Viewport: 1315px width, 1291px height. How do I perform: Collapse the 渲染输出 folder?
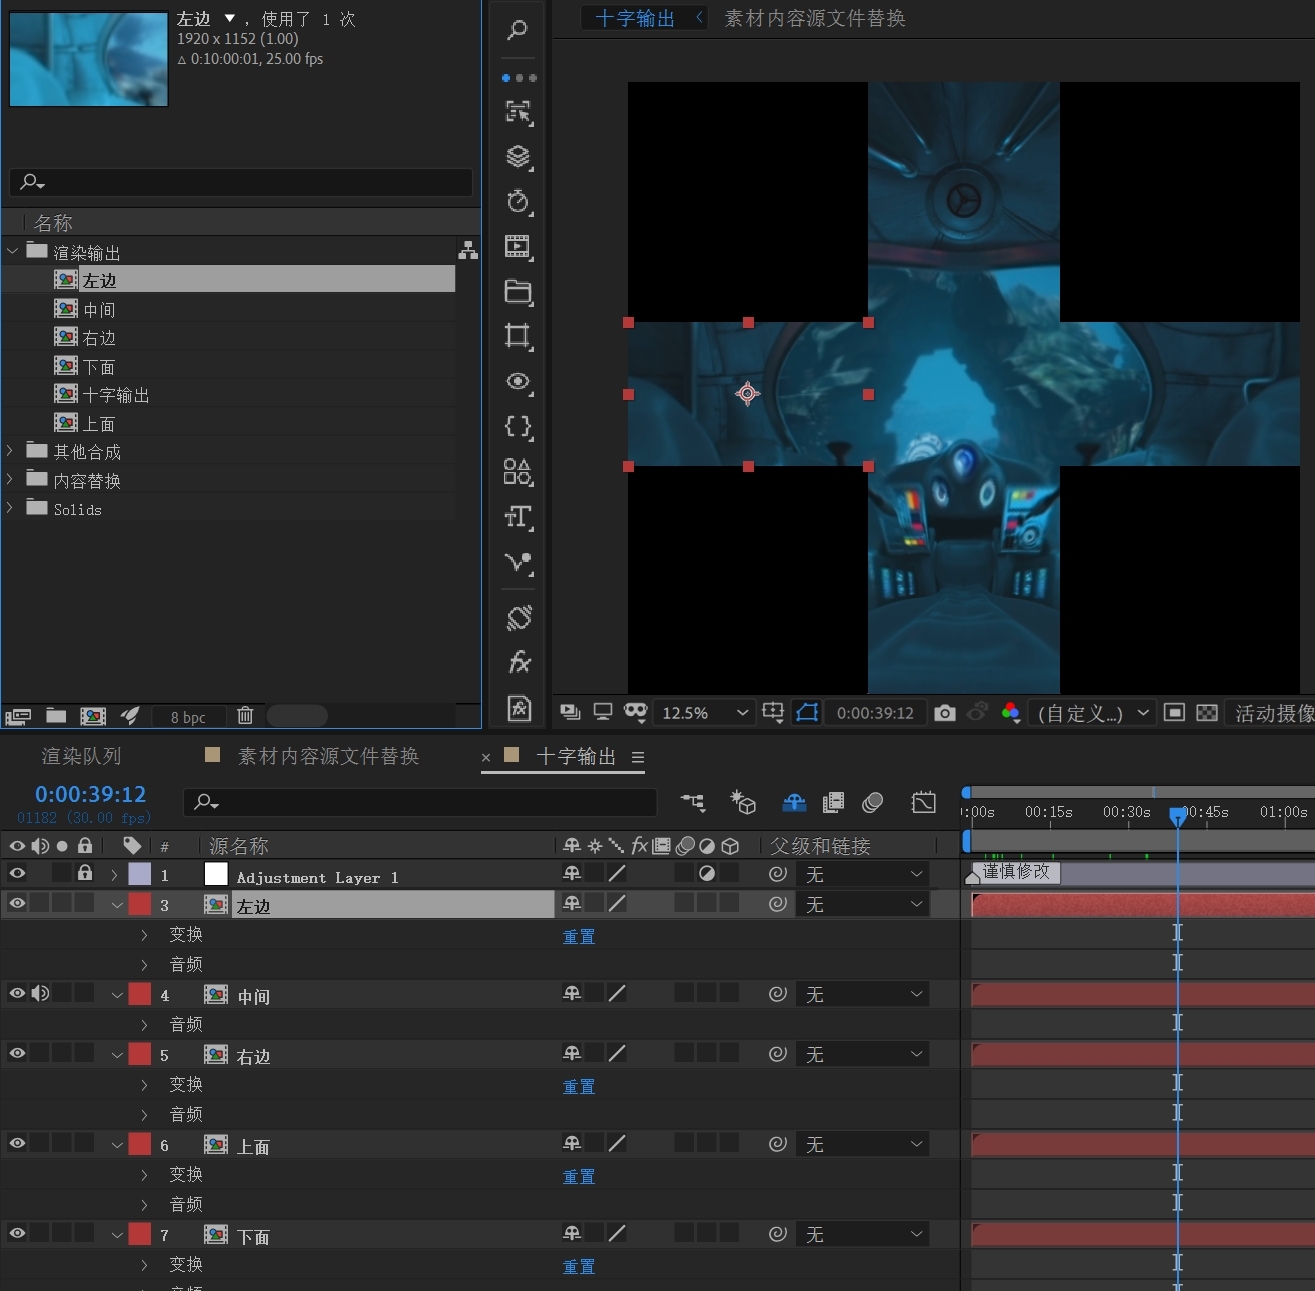(13, 251)
